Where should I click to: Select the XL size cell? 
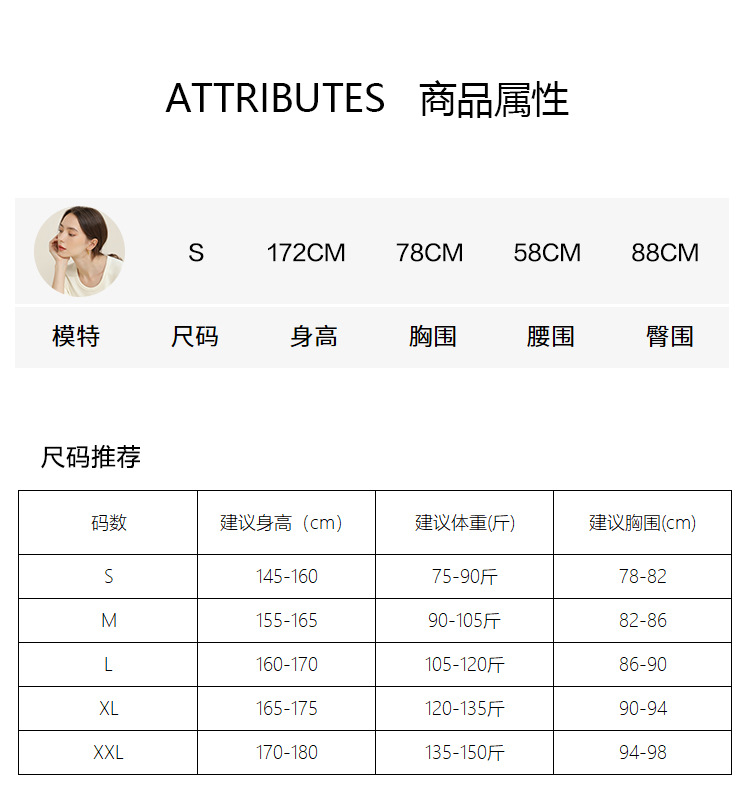point(108,709)
